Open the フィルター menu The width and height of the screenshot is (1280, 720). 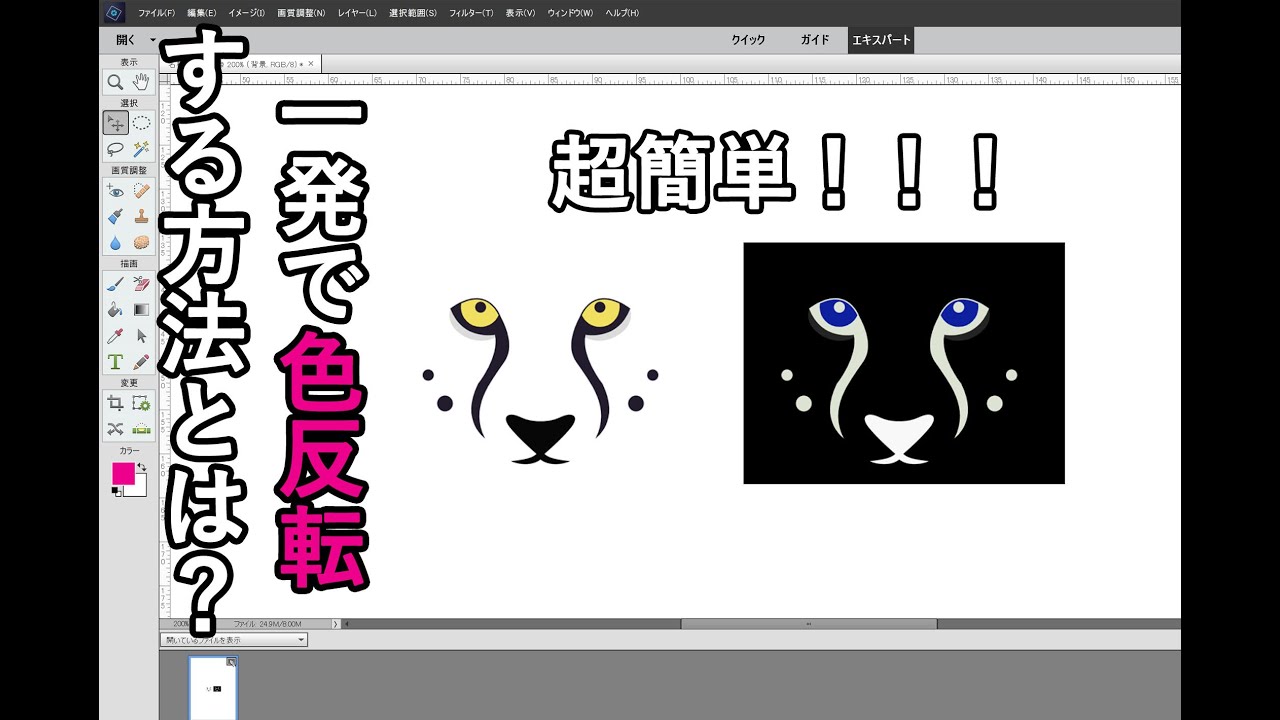coord(470,13)
